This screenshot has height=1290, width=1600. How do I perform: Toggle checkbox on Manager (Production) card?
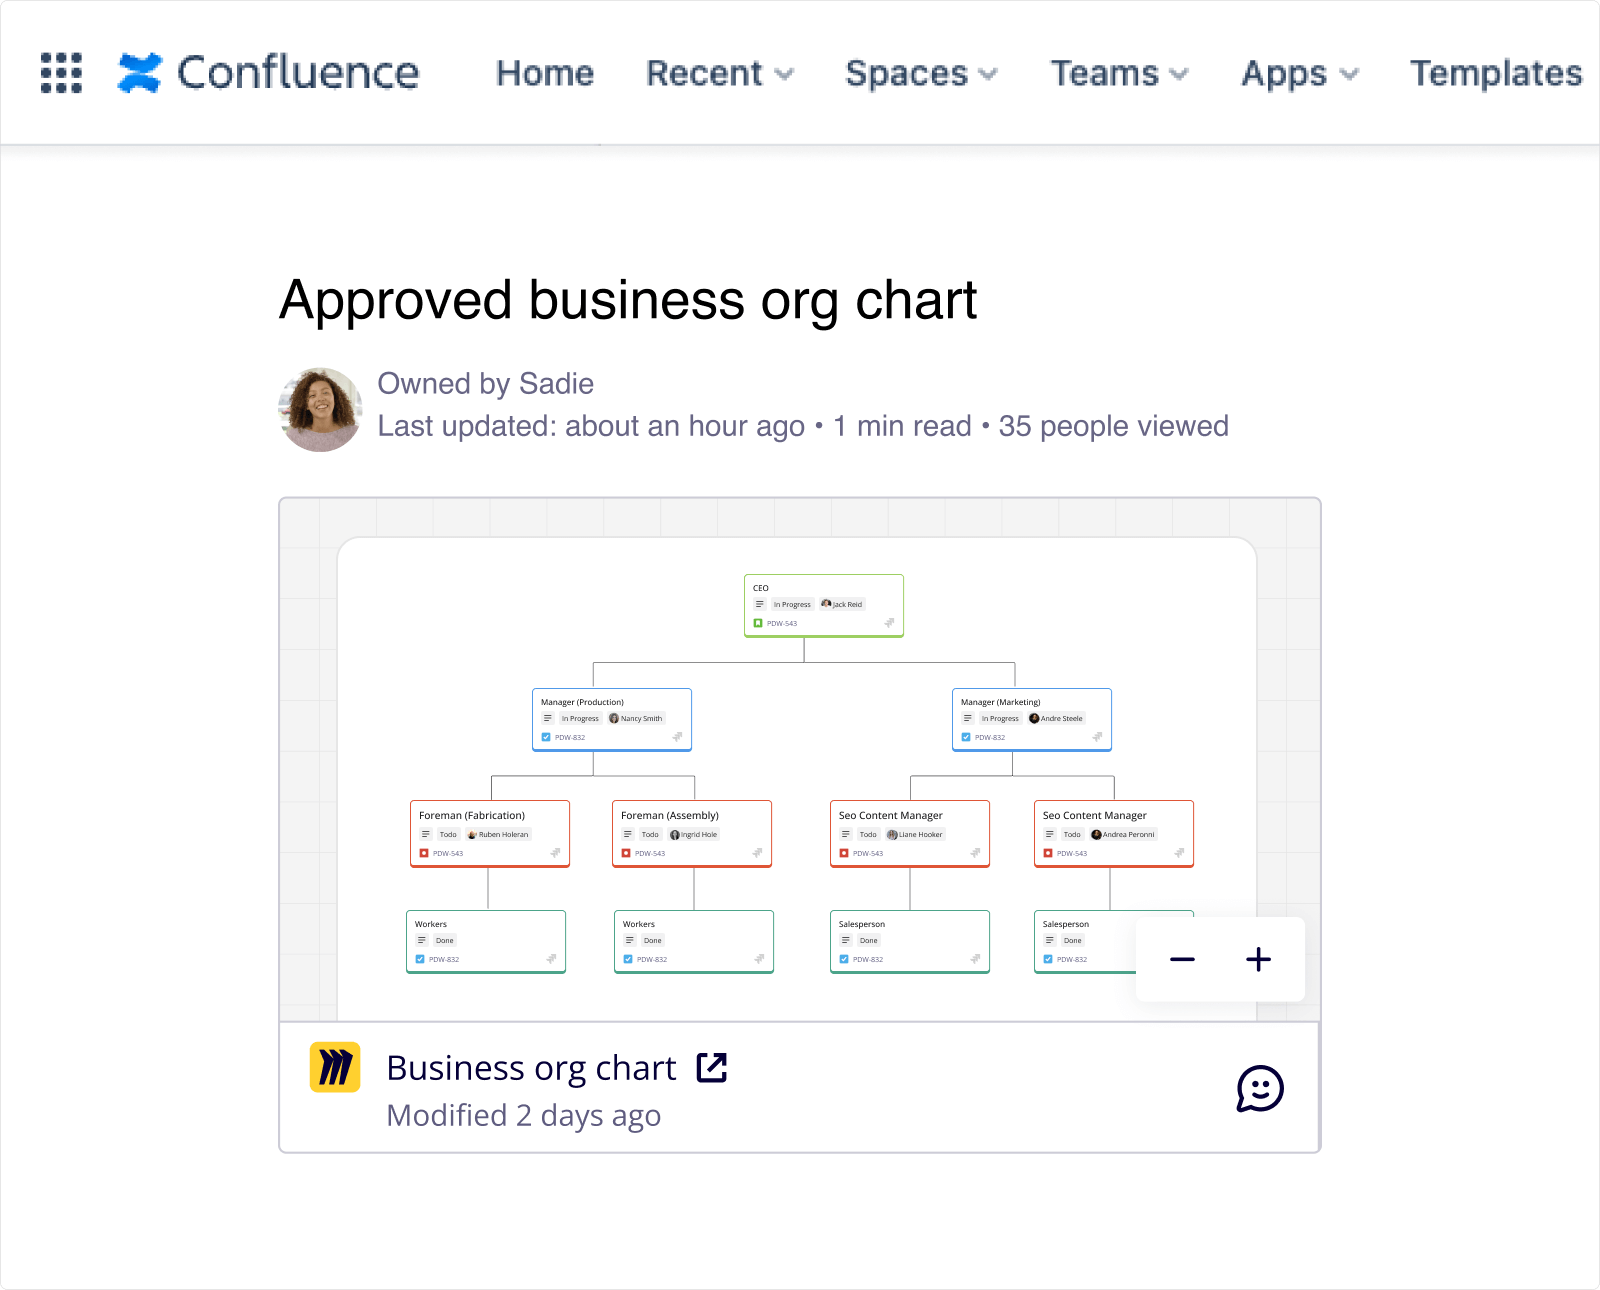546,737
